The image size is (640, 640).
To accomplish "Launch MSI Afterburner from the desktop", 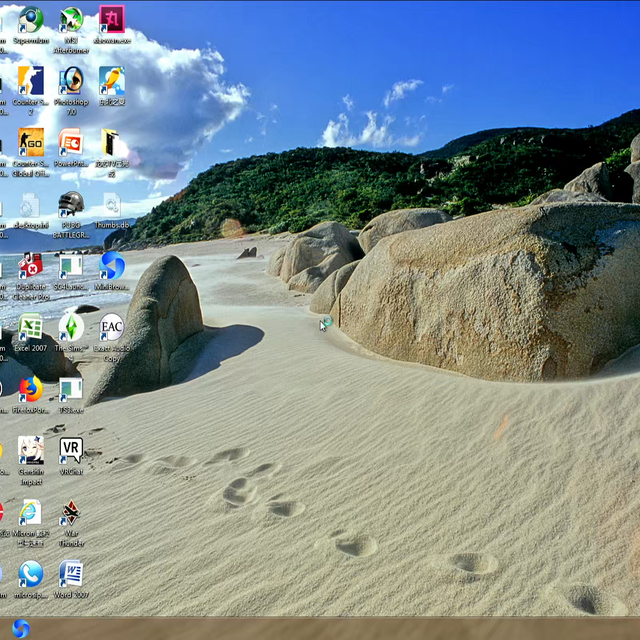I will pyautogui.click(x=71, y=20).
